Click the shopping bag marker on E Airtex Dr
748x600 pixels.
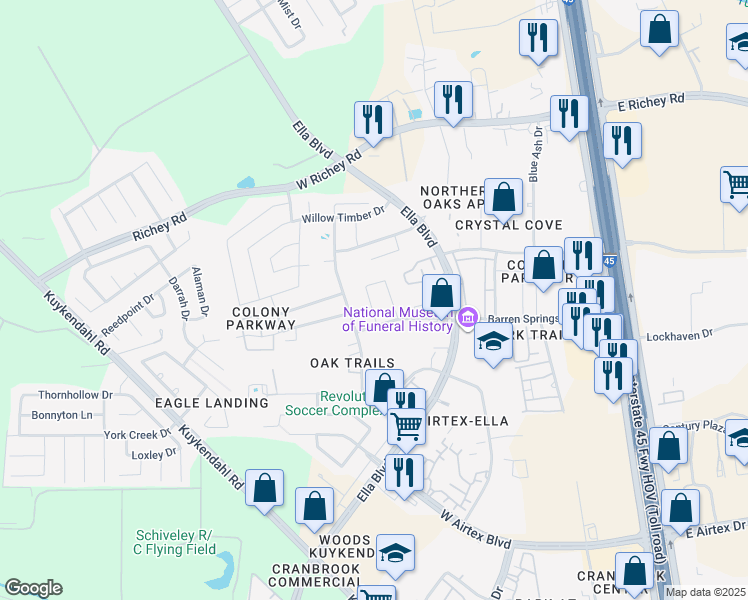coord(680,508)
